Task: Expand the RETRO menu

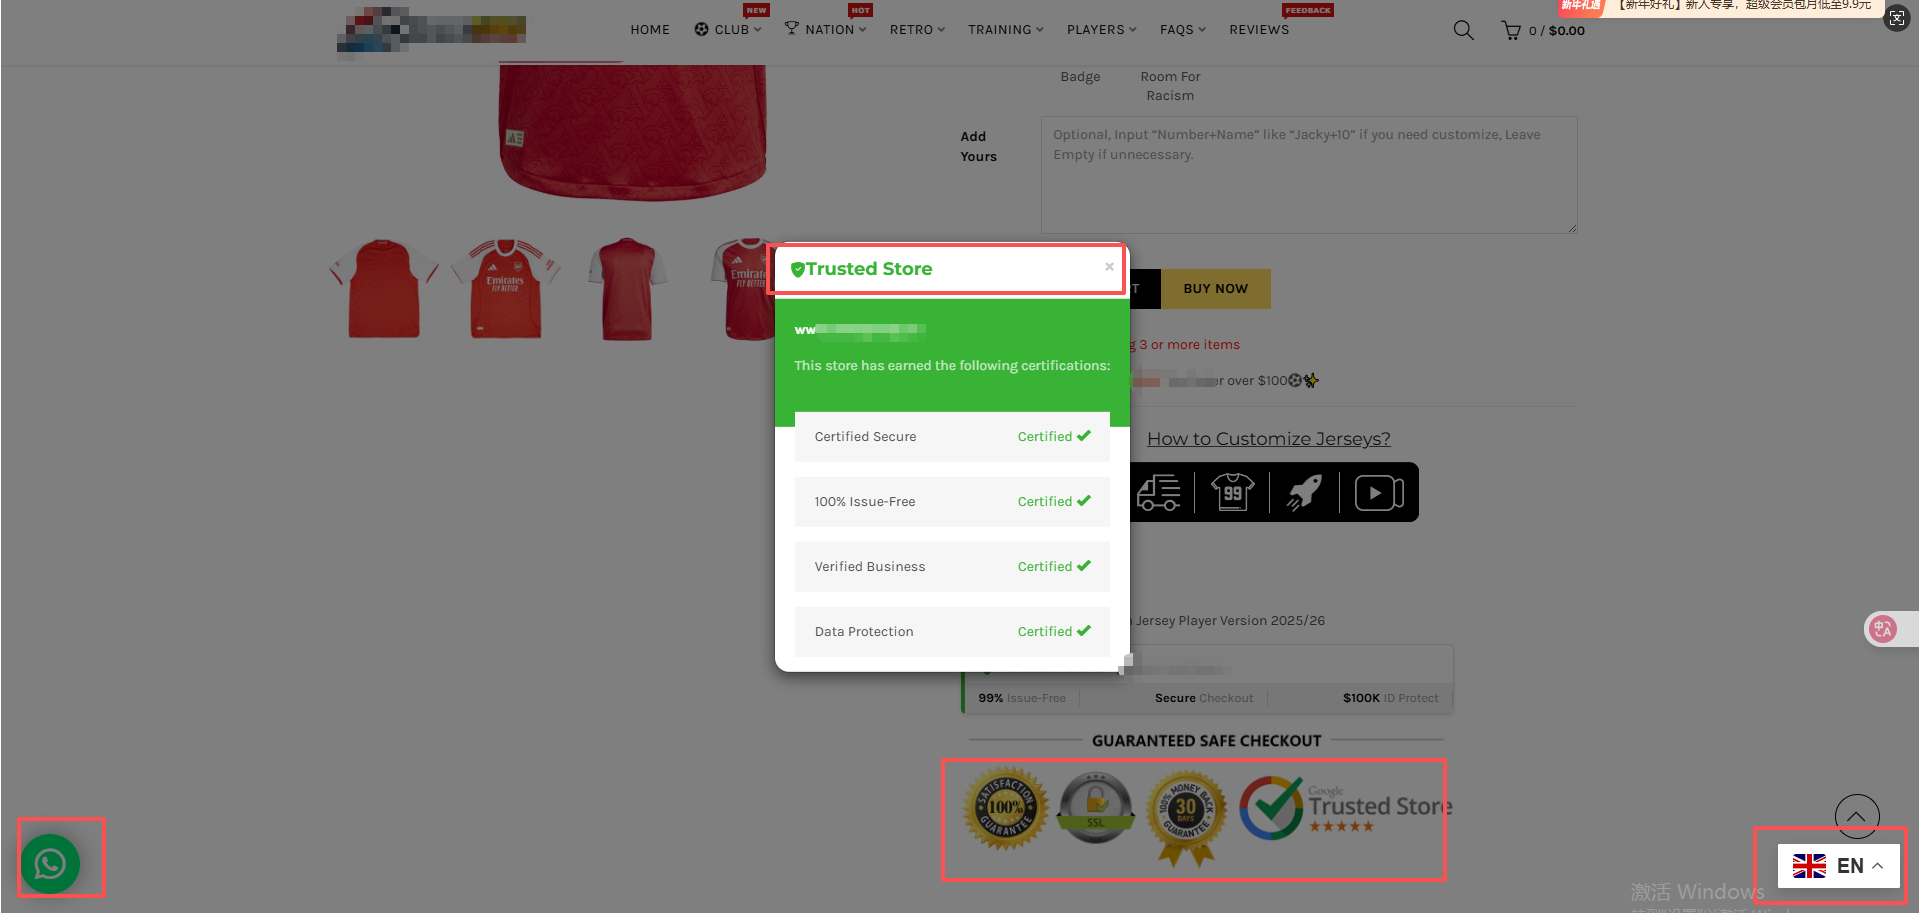Action: (x=916, y=30)
